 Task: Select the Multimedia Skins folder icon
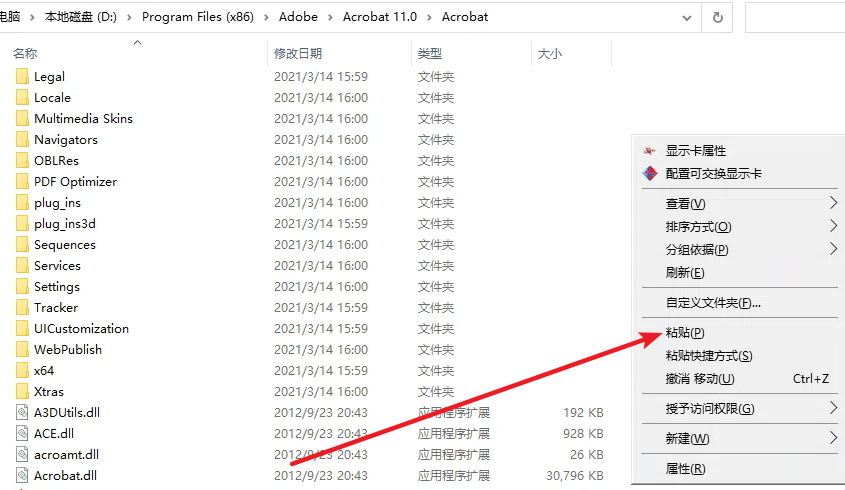coord(22,119)
